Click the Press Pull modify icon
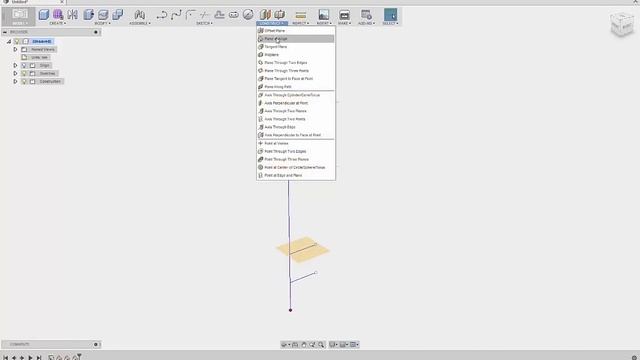This screenshot has height=360, width=640. click(89, 15)
